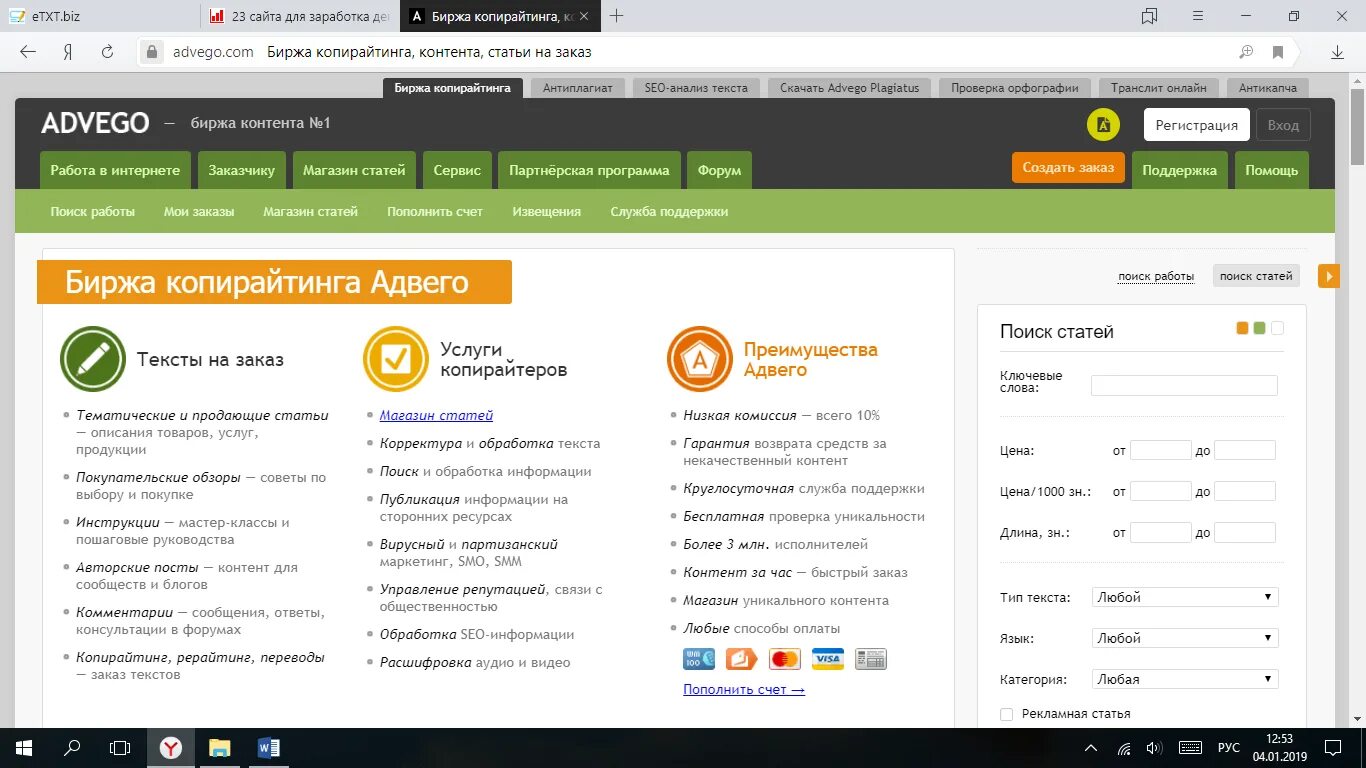This screenshot has height=768, width=1366.
Task: Click the Yandex 'Я' home button
Action: (x=68, y=52)
